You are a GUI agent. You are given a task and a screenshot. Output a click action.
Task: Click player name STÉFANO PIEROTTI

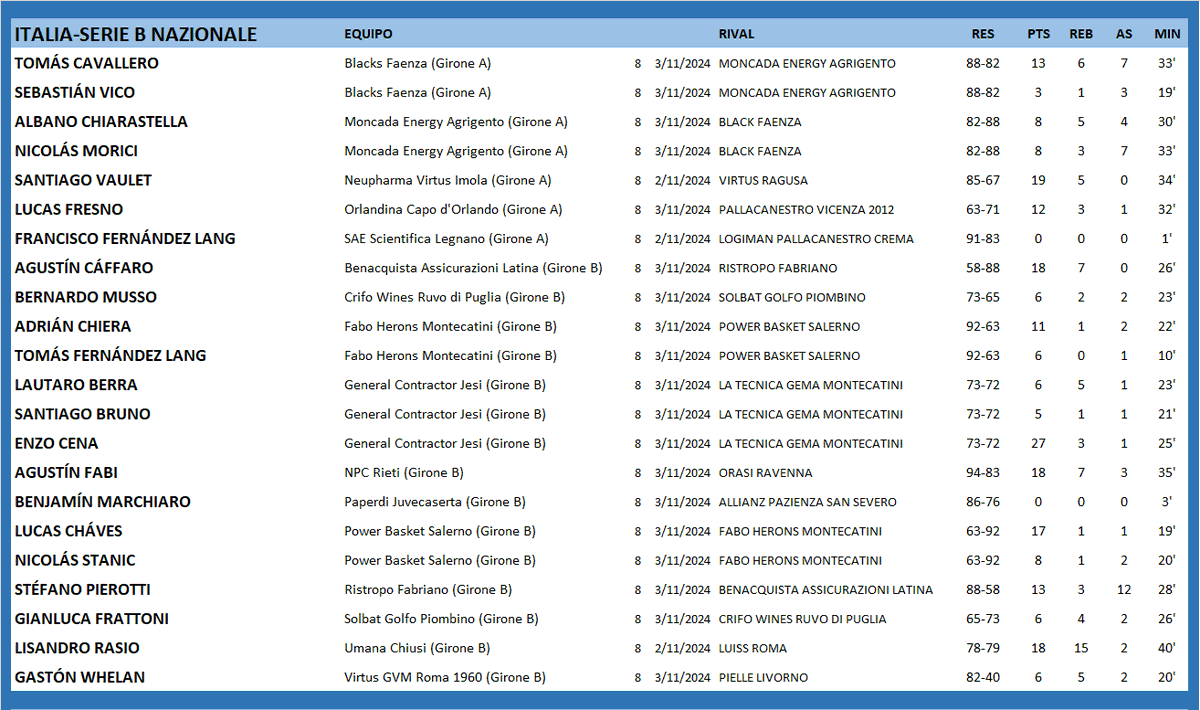click(x=83, y=589)
